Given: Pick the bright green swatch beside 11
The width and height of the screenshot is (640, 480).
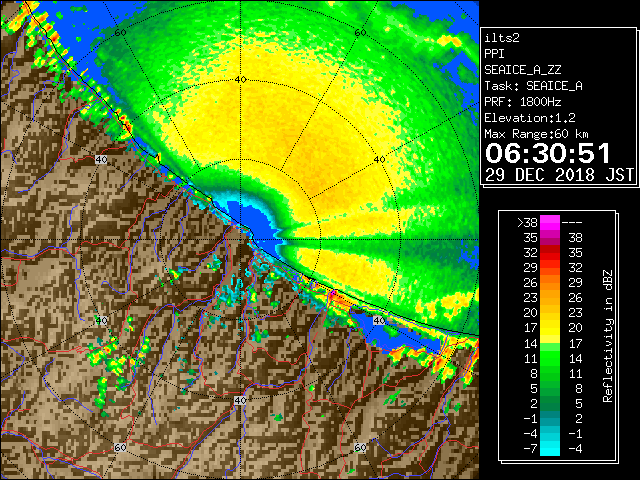Looking at the screenshot, I should [550, 358].
